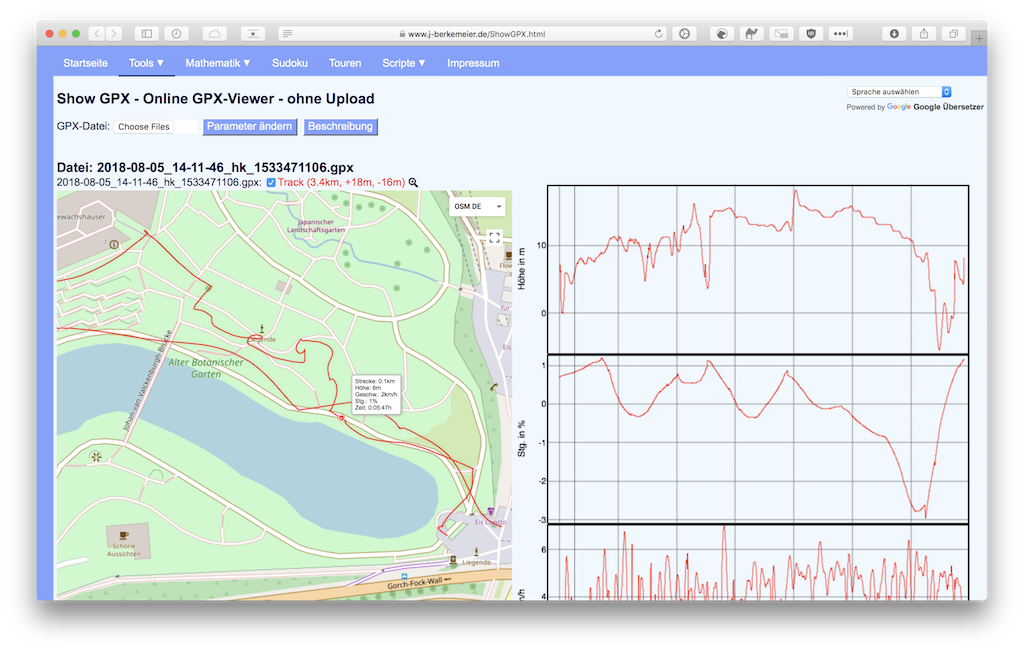Expand the Mathematik menu

point(217,63)
